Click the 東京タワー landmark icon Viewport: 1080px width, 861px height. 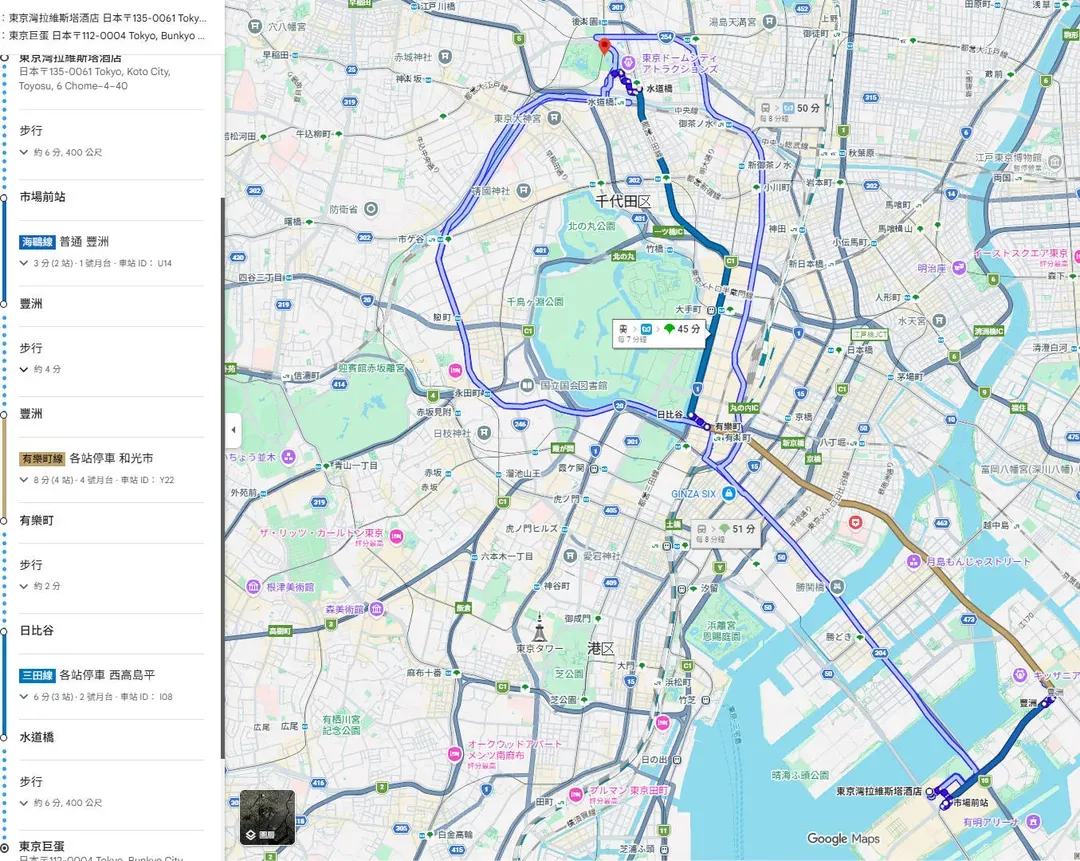point(539,628)
